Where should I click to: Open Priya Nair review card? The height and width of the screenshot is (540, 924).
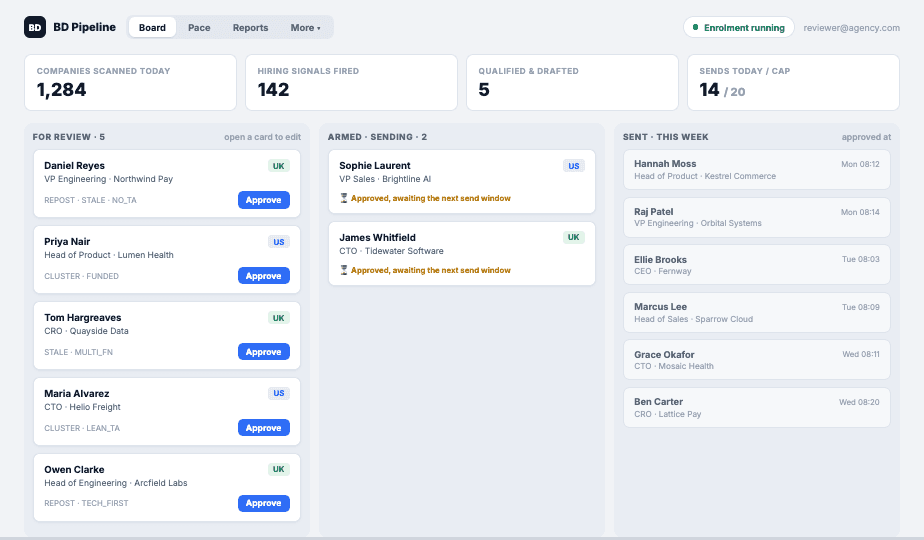167,259
